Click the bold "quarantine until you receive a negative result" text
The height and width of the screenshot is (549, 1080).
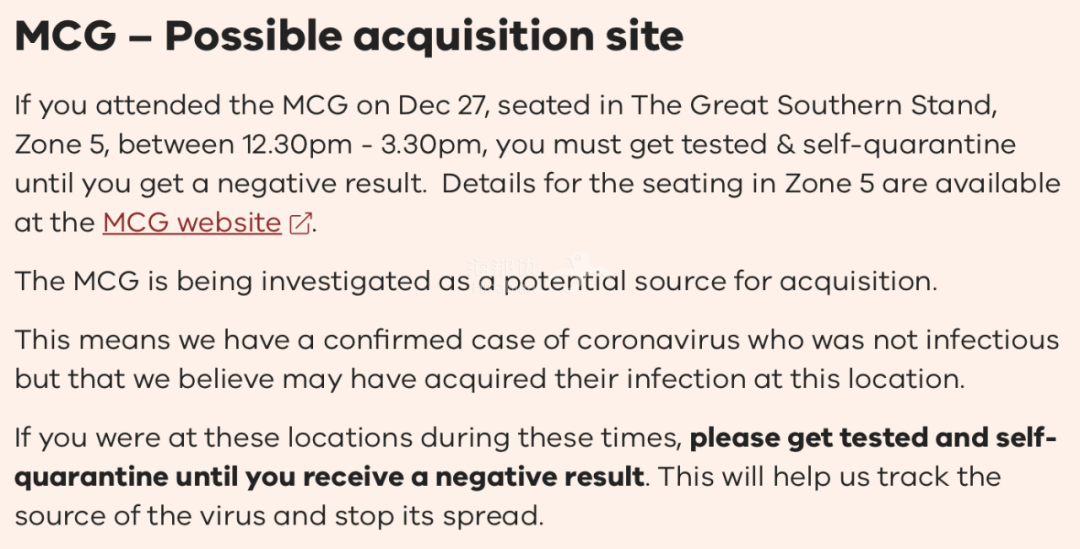coord(329,477)
